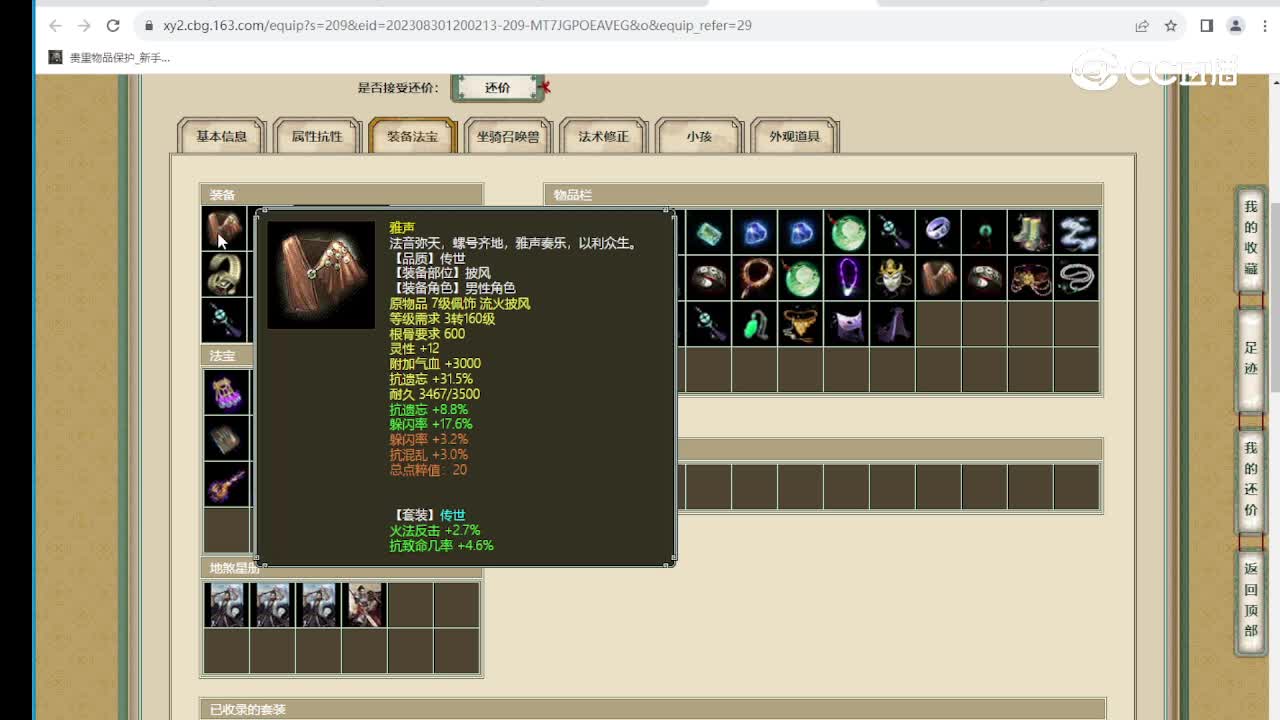
Task: Open 足迹 in the right sidebar
Action: pyautogui.click(x=1251, y=360)
